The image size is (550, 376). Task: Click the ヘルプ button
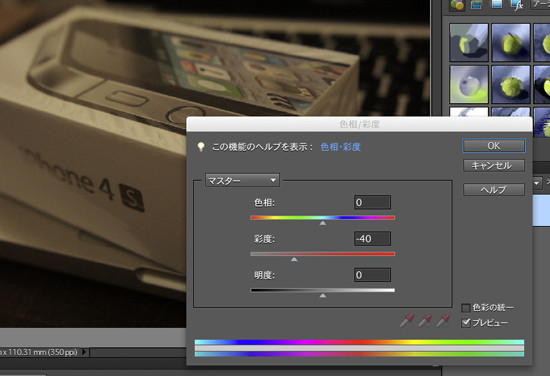tap(494, 190)
